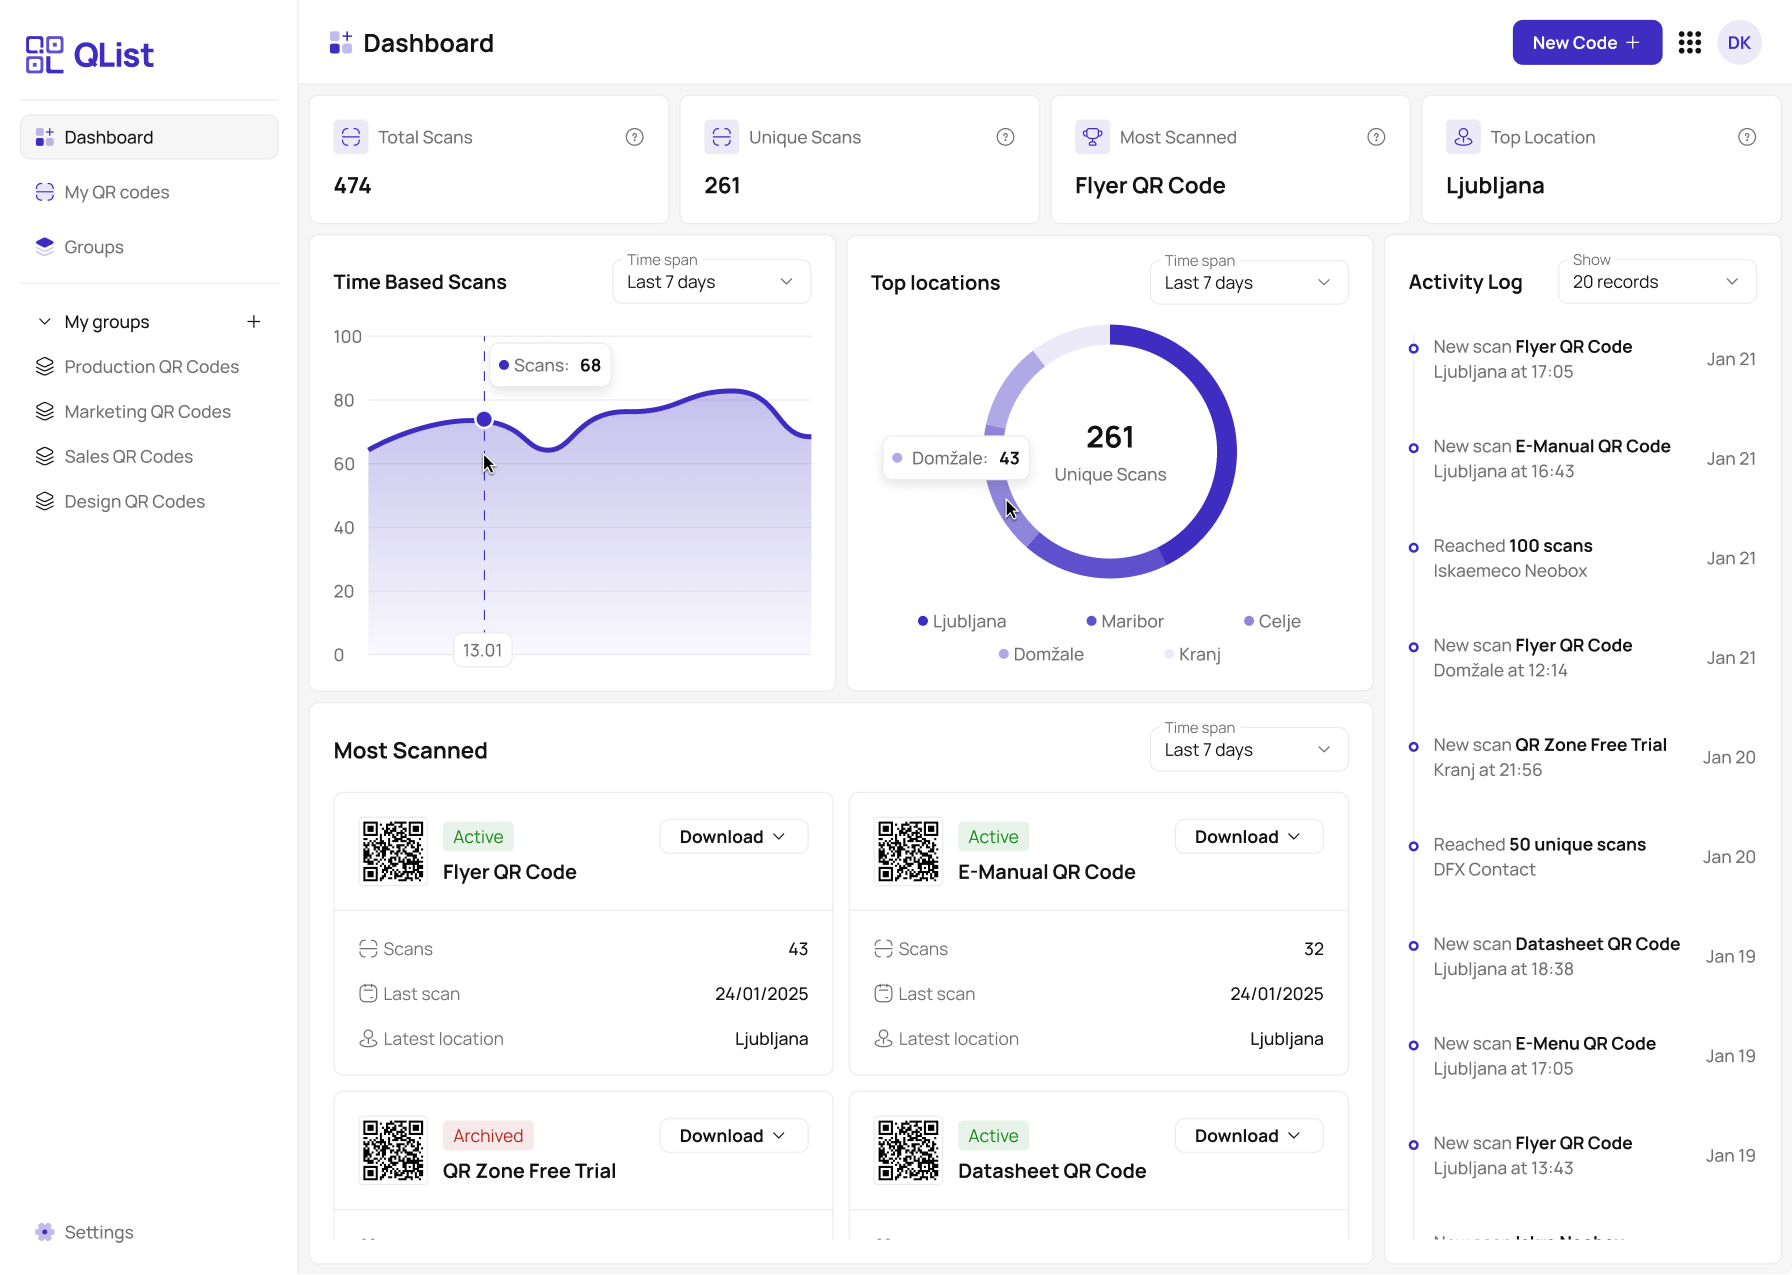The height and width of the screenshot is (1275, 1792).
Task: Toggle Ljubljana legend in Top locations
Action: coord(962,622)
